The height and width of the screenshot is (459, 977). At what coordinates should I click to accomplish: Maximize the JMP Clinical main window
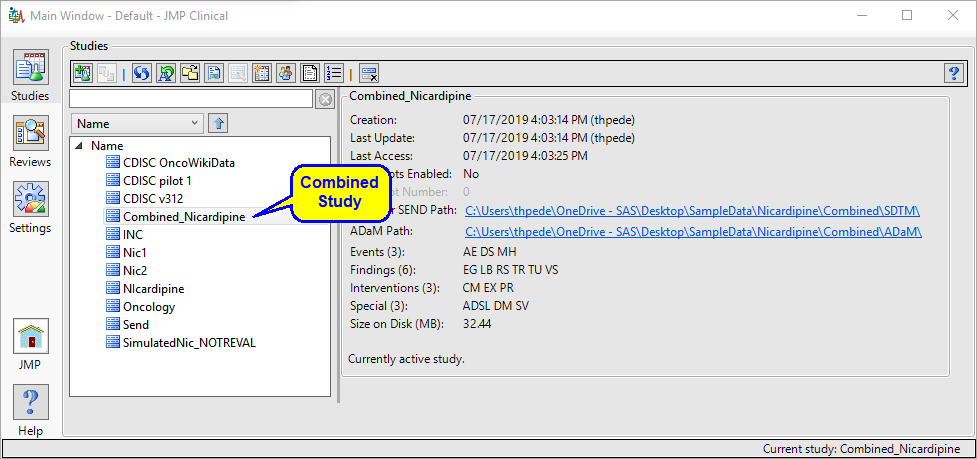pyautogui.click(x=907, y=16)
